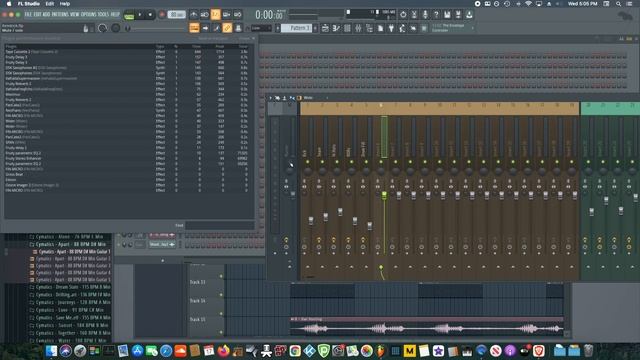Expand the Cymatics - Dream State folder
The height and width of the screenshot is (360, 640).
point(69,287)
